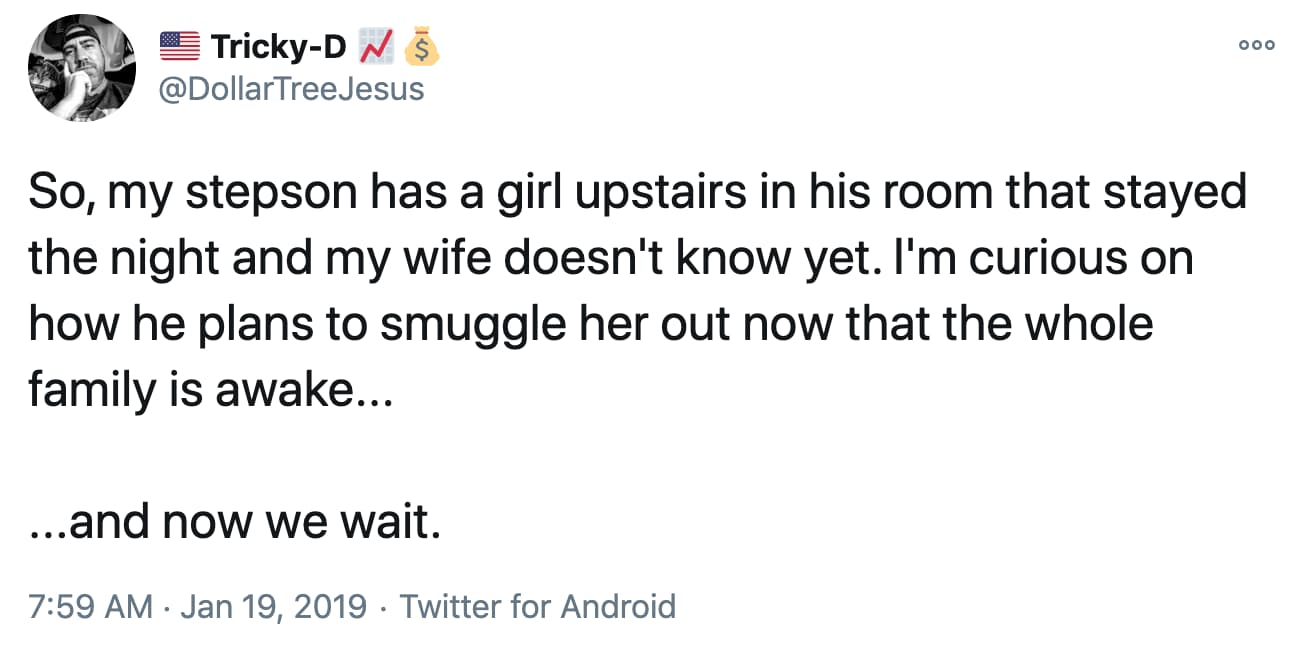1304x658 pixels.
Task: Click the word "wife" in the tweet
Action: (447, 258)
